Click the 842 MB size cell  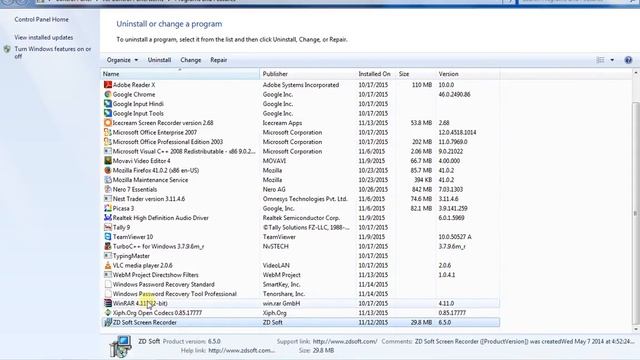422,189
